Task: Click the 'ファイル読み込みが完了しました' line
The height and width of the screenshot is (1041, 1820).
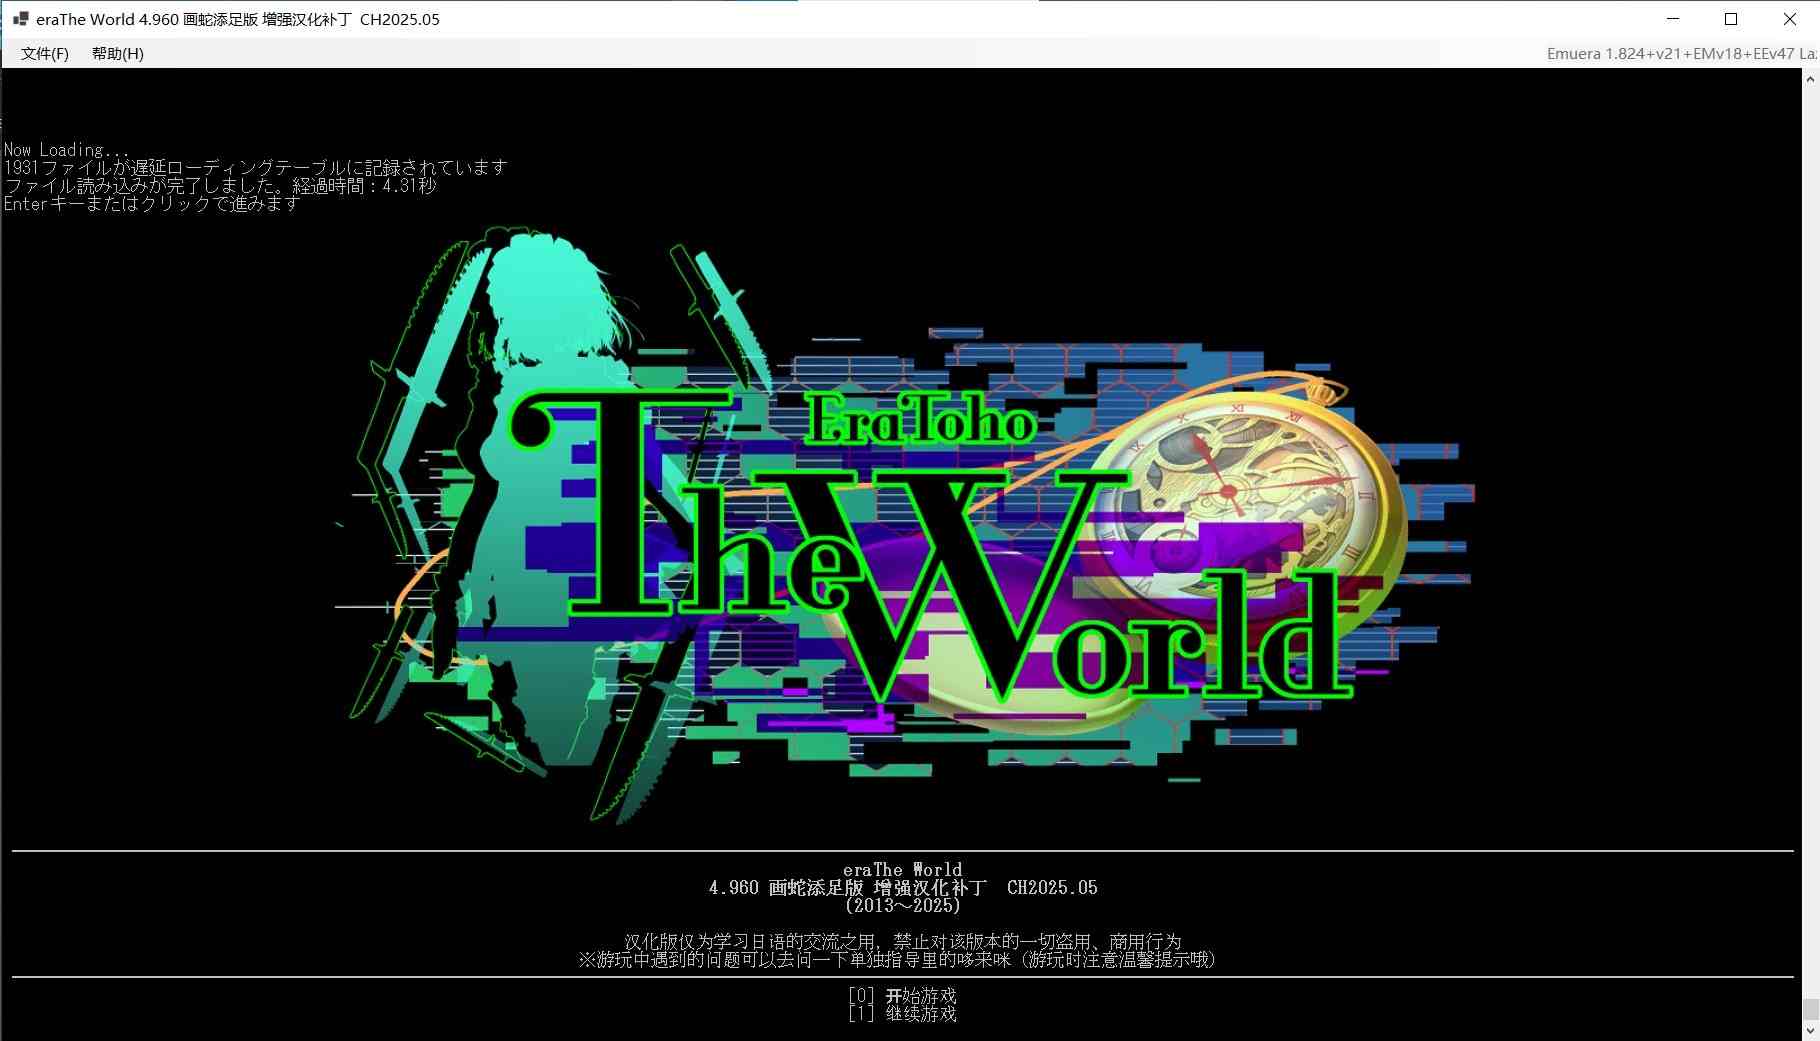Action: 220,186
